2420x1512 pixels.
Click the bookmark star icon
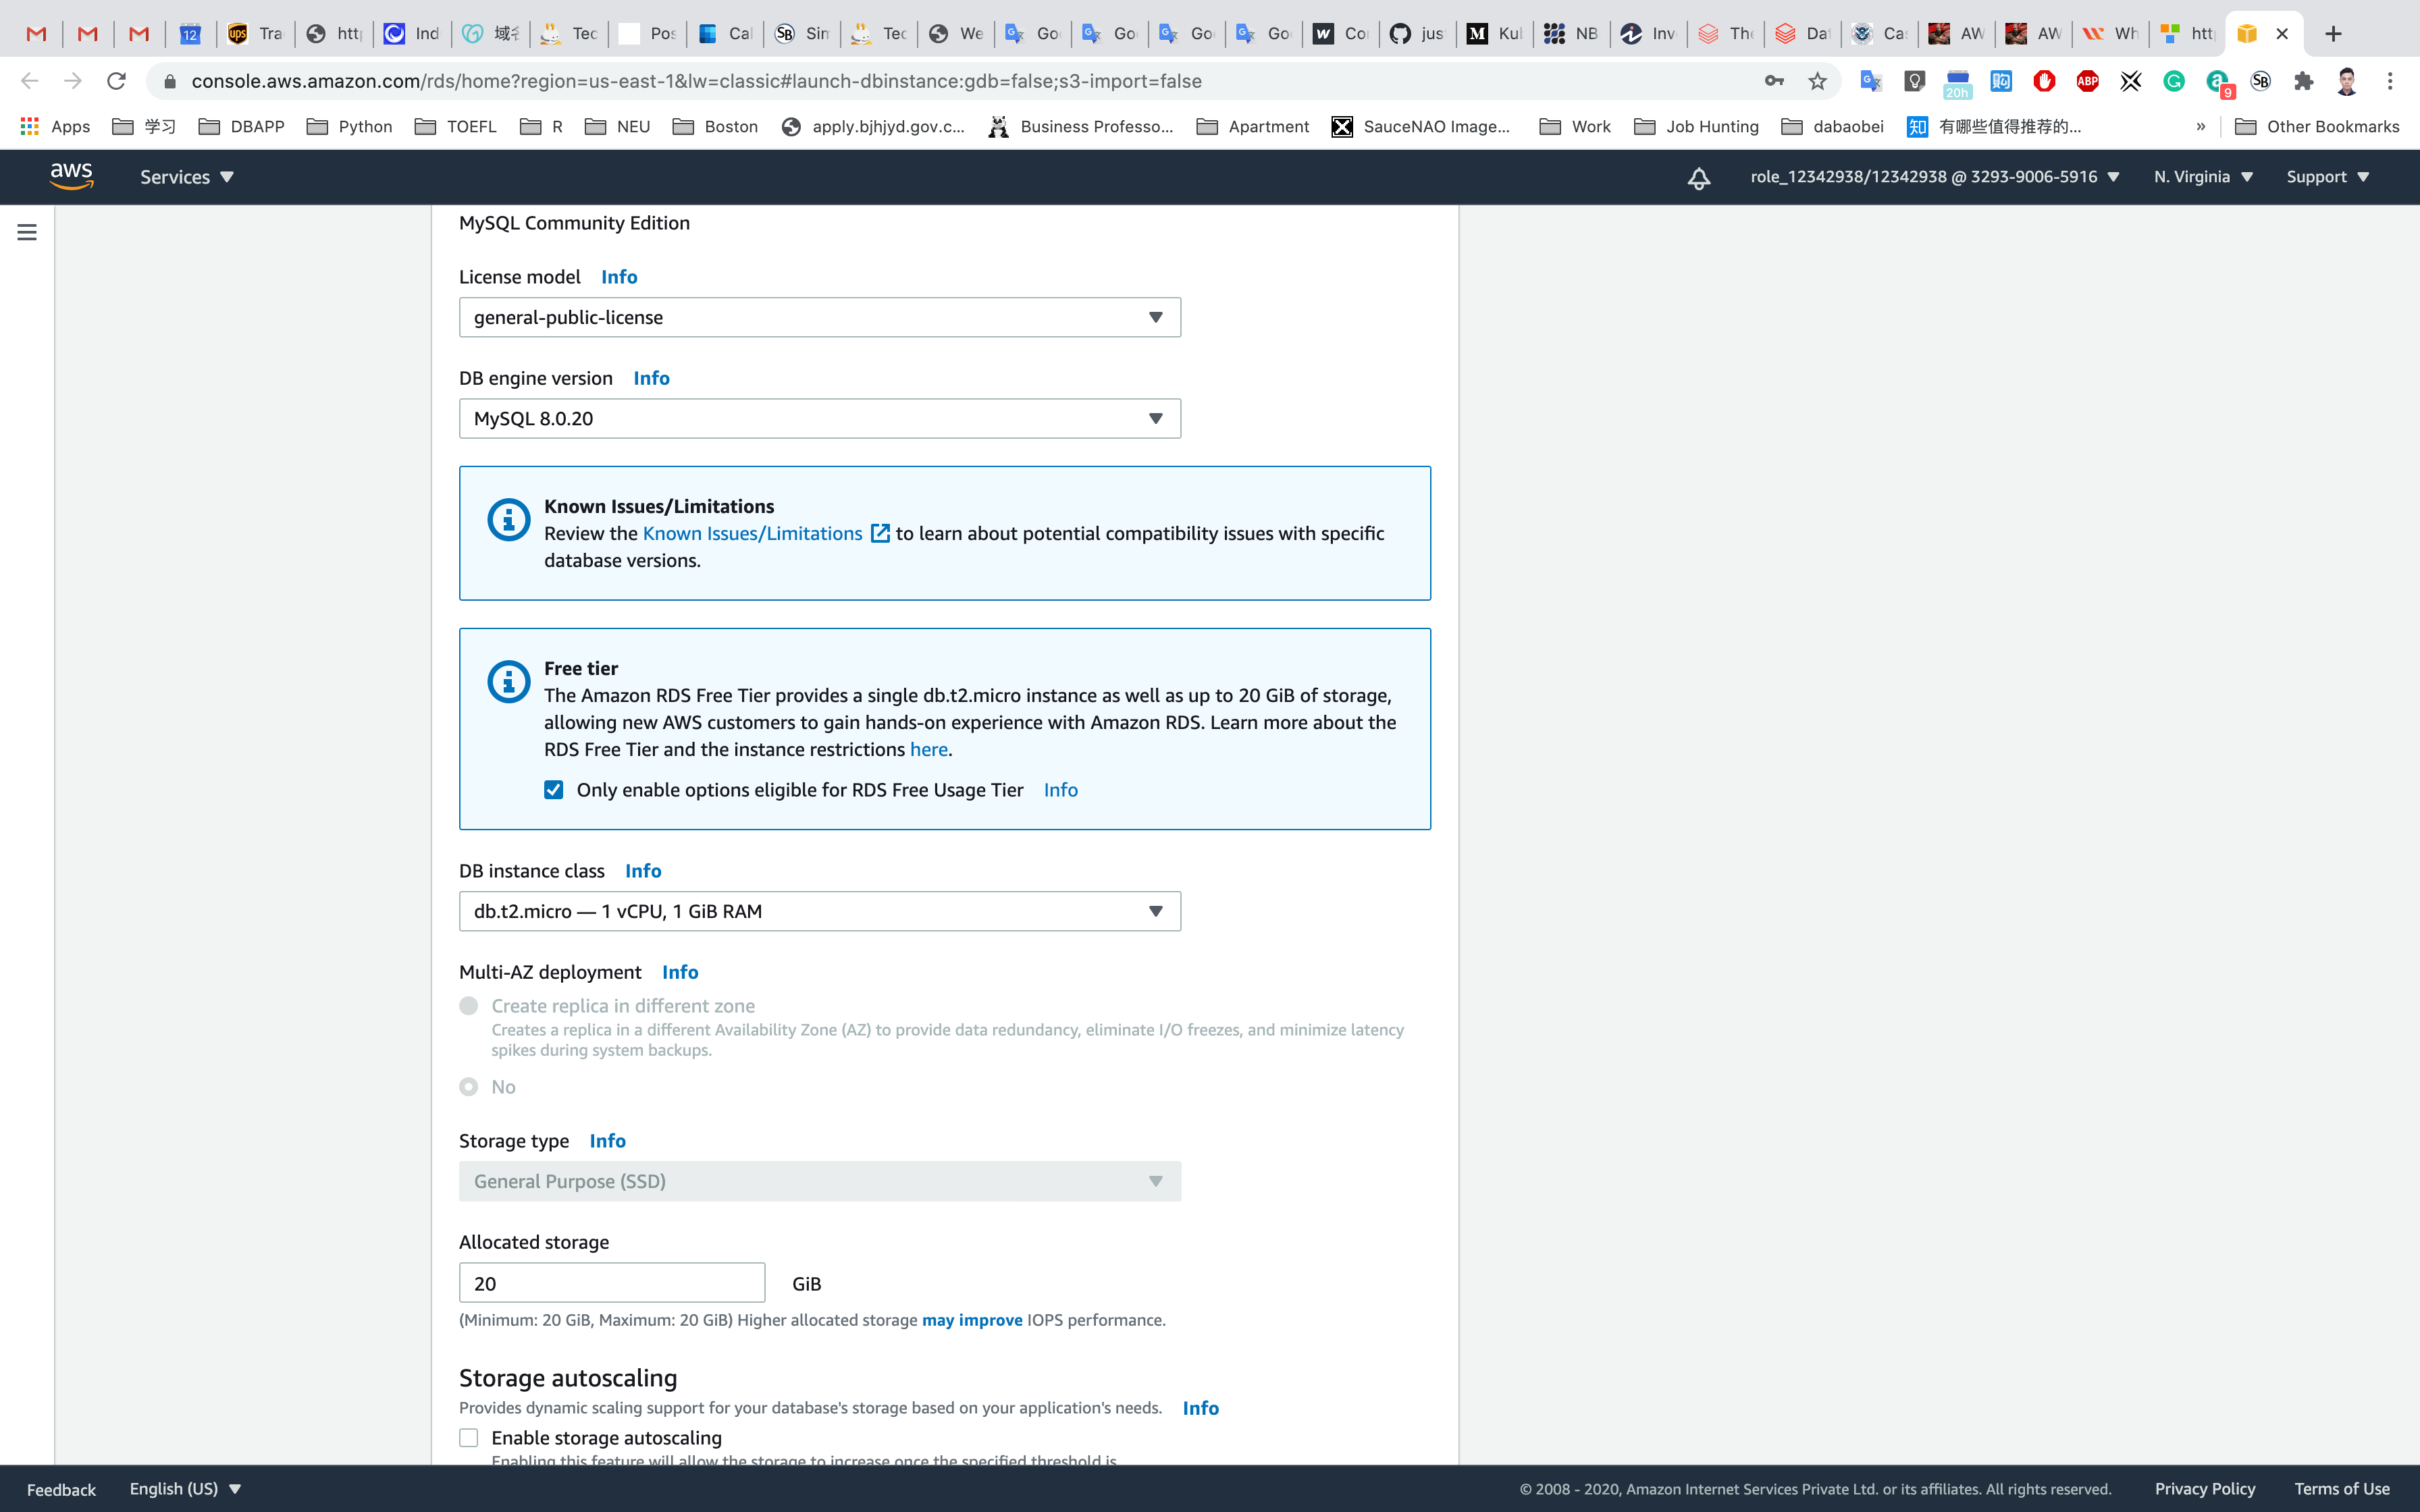pyautogui.click(x=1817, y=81)
